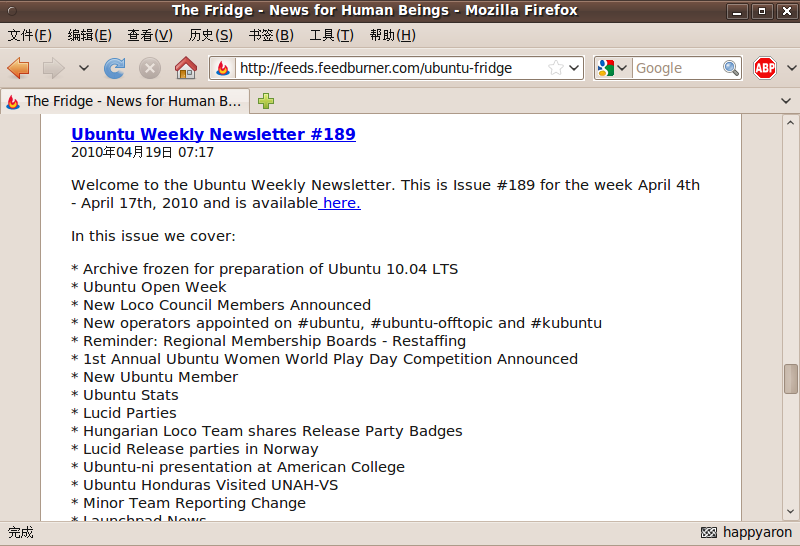This screenshot has width=800, height=546.
Task: Click 'New Loco Council Members Announced'
Action: tap(227, 305)
